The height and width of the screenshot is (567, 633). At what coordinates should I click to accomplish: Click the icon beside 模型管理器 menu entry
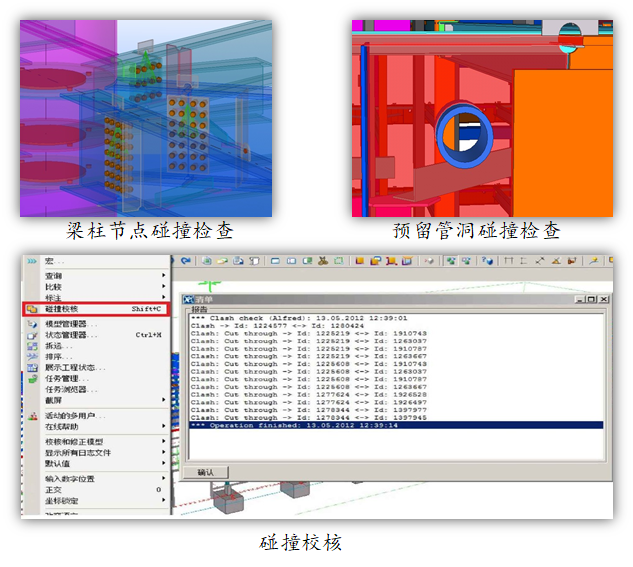coord(32,324)
